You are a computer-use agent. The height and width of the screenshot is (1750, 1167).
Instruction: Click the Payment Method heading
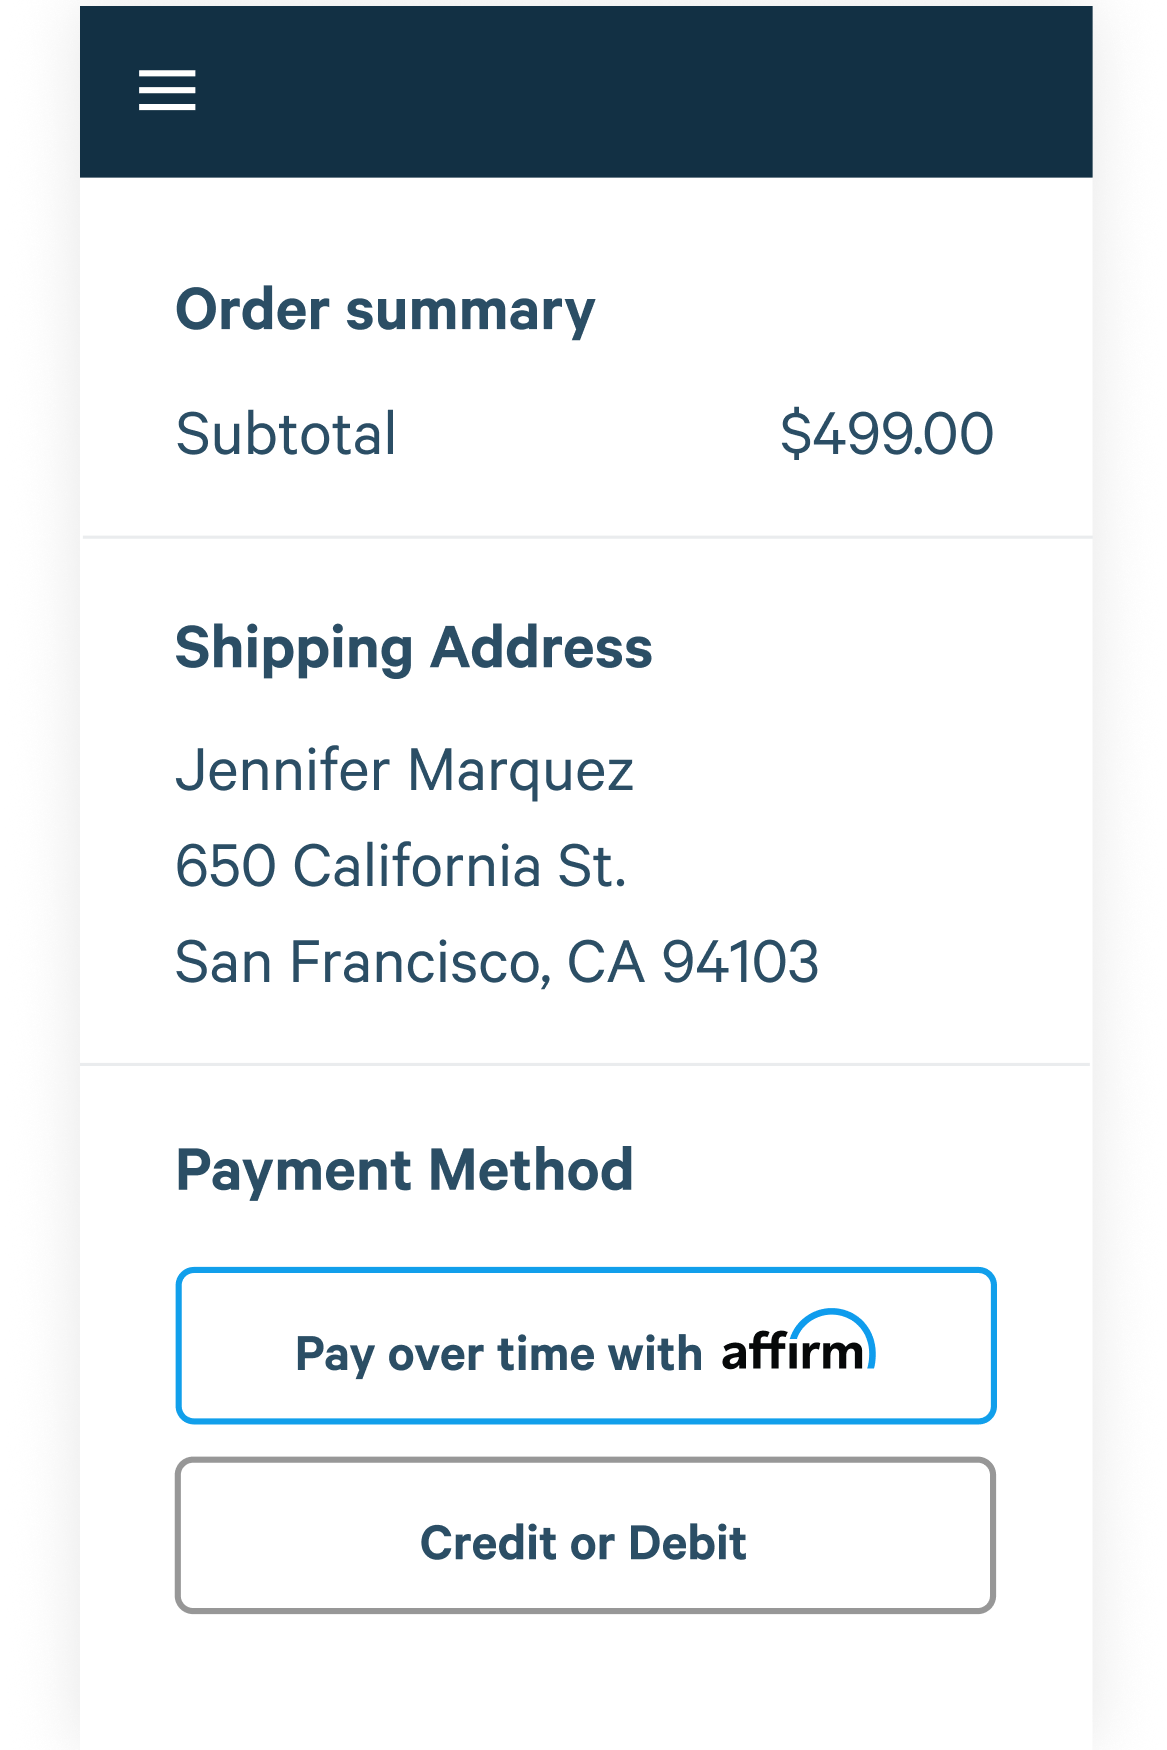coord(405,1171)
